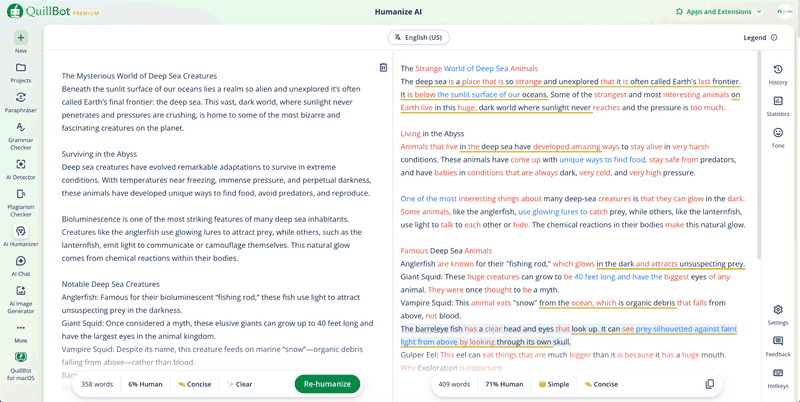This screenshot has width=800, height=402.
Task: Expand the Apps and Extensions dropdown
Action: [718, 12]
